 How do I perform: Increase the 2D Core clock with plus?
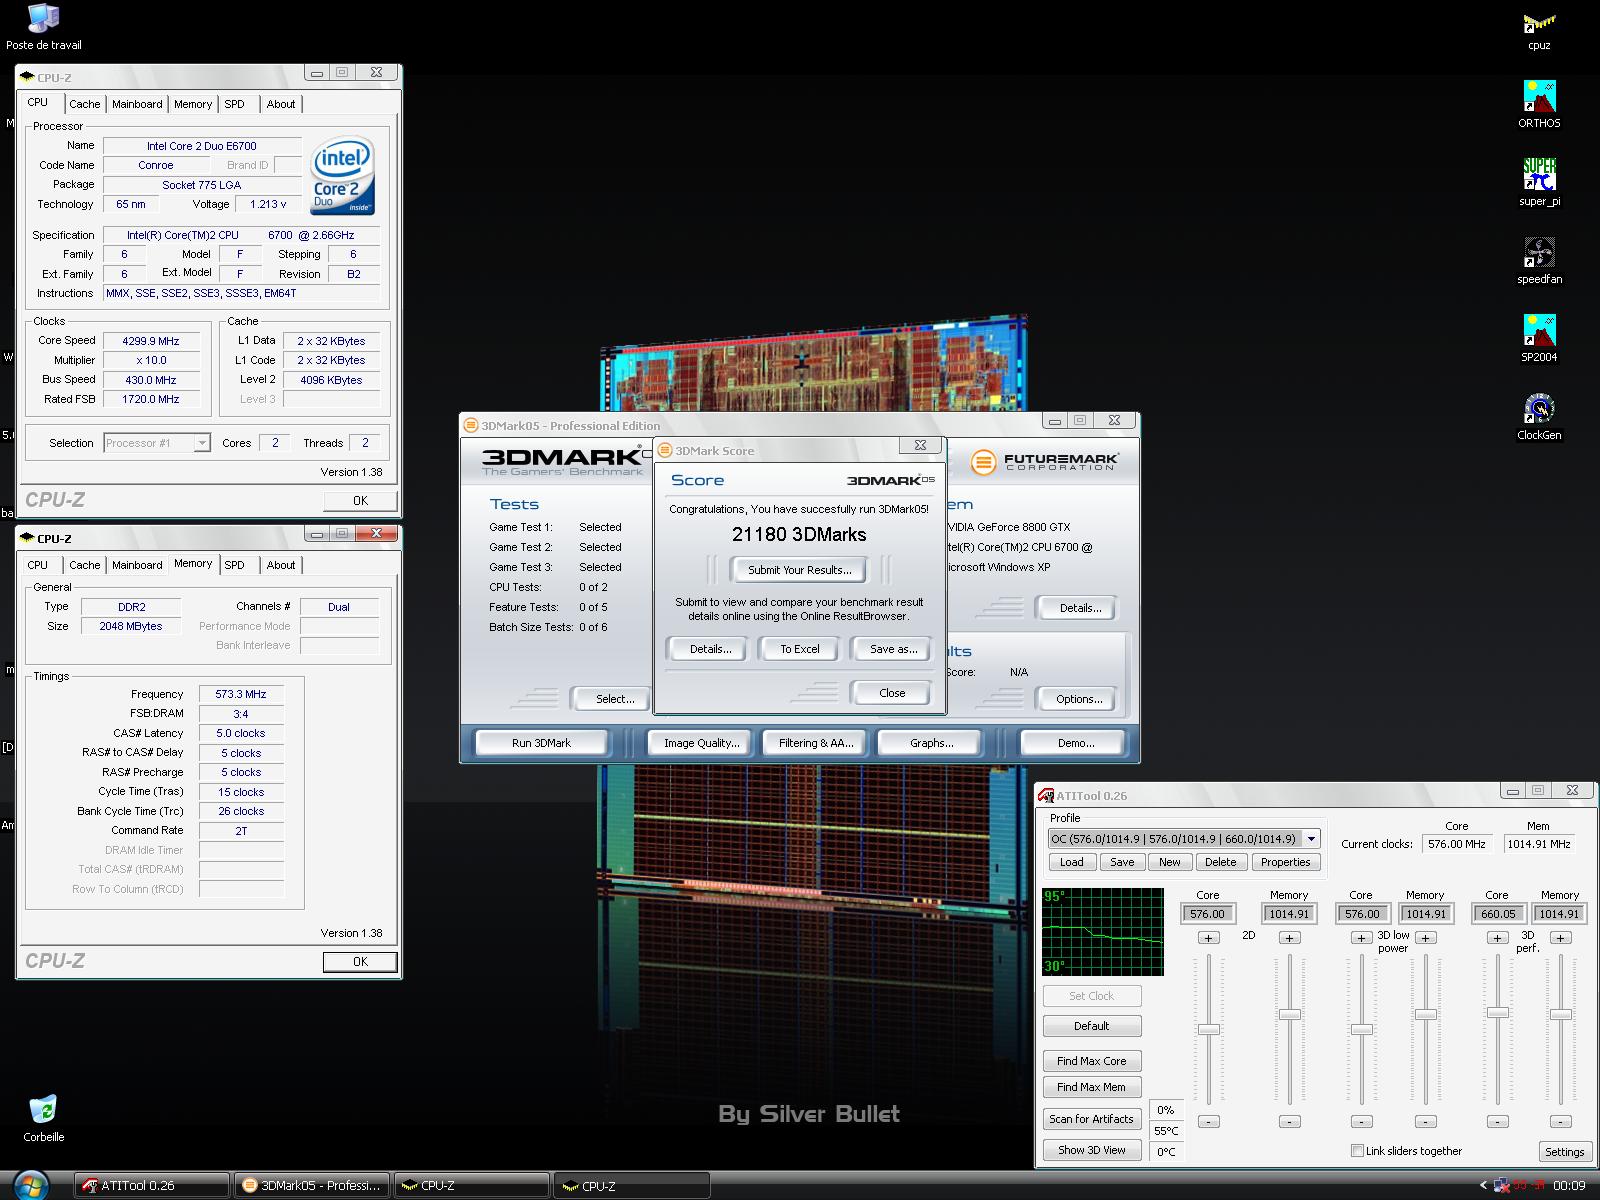(1208, 938)
